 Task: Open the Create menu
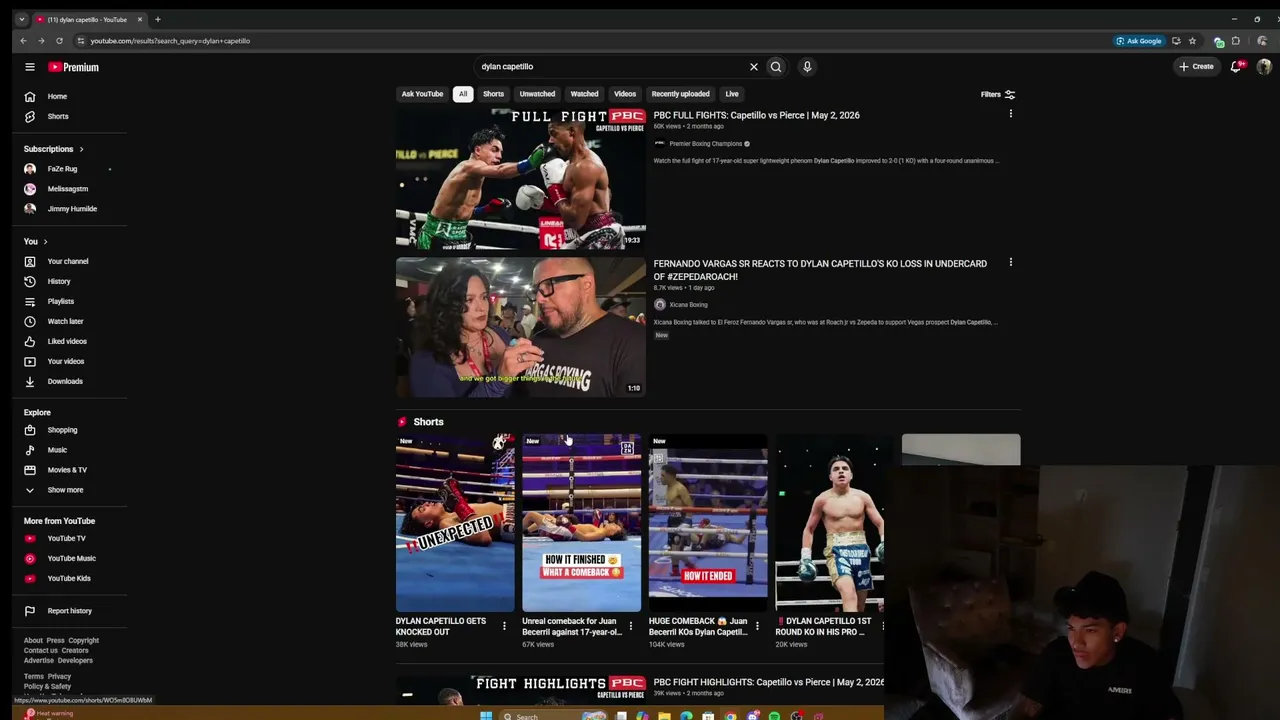tap(1196, 67)
